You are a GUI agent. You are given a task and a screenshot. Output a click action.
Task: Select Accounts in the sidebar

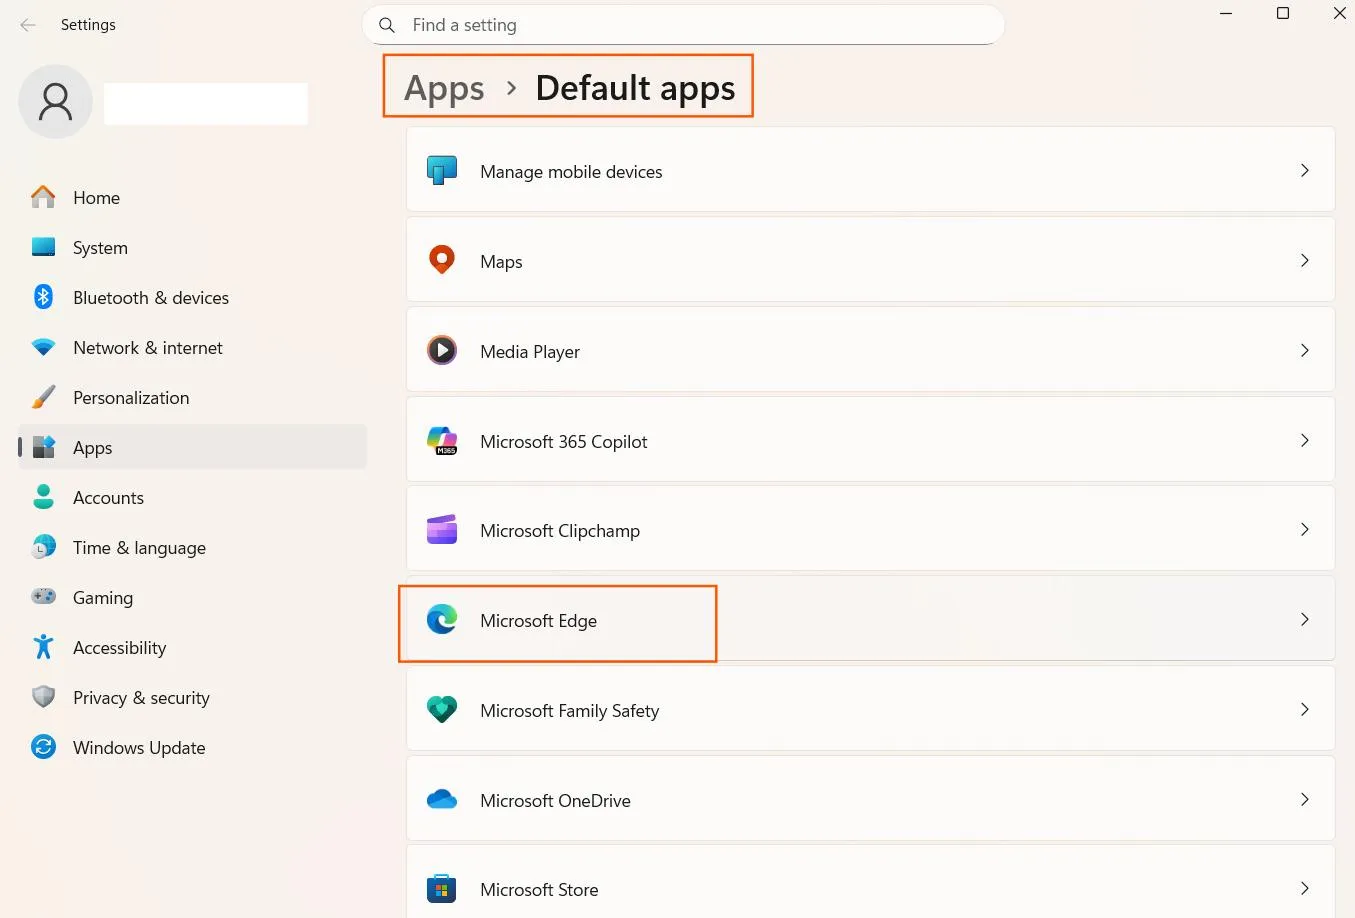108,497
